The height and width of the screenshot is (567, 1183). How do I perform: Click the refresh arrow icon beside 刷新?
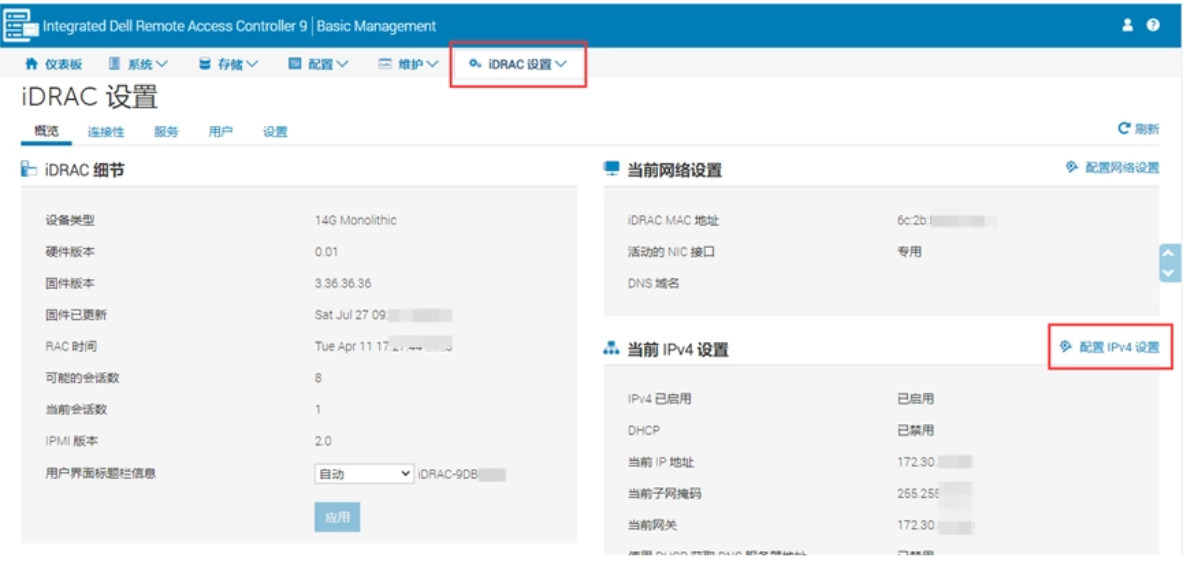click(1124, 129)
